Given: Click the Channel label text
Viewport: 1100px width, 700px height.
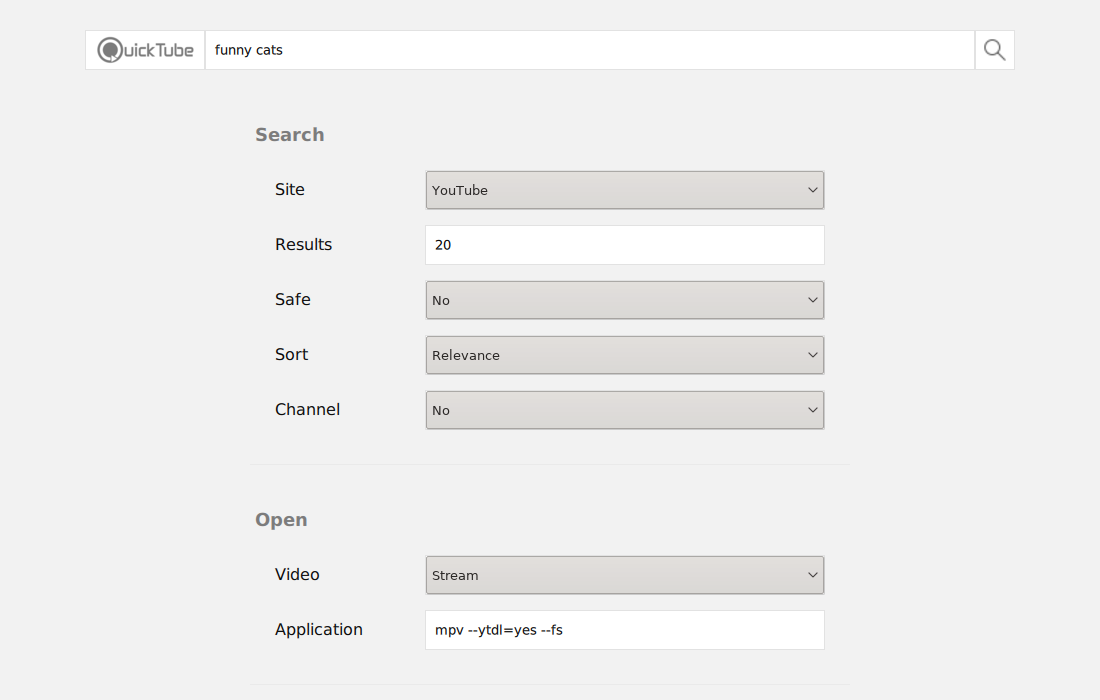Looking at the screenshot, I should pos(307,410).
